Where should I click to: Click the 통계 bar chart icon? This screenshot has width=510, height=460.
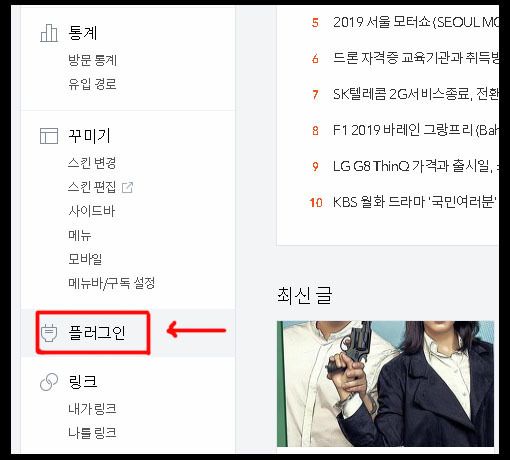click(x=49, y=33)
